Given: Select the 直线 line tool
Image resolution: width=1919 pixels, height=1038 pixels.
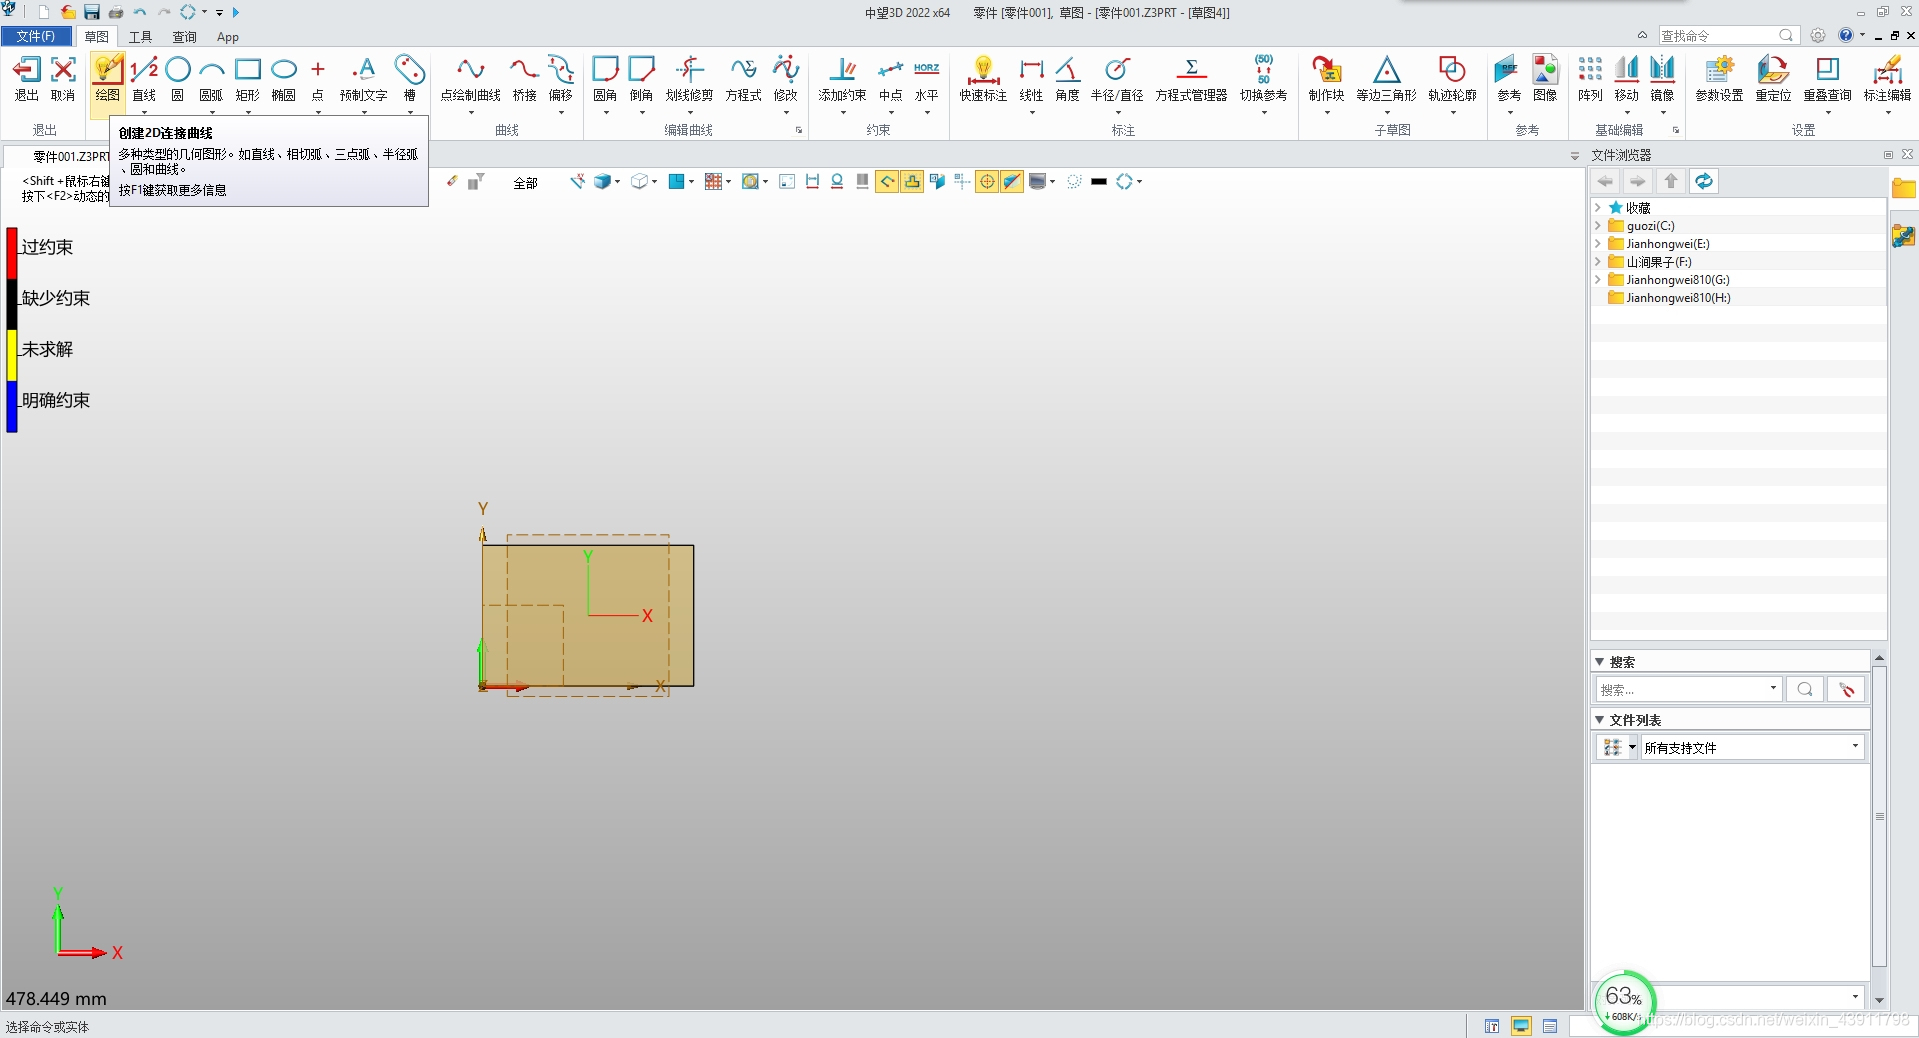Looking at the screenshot, I should coord(144,78).
